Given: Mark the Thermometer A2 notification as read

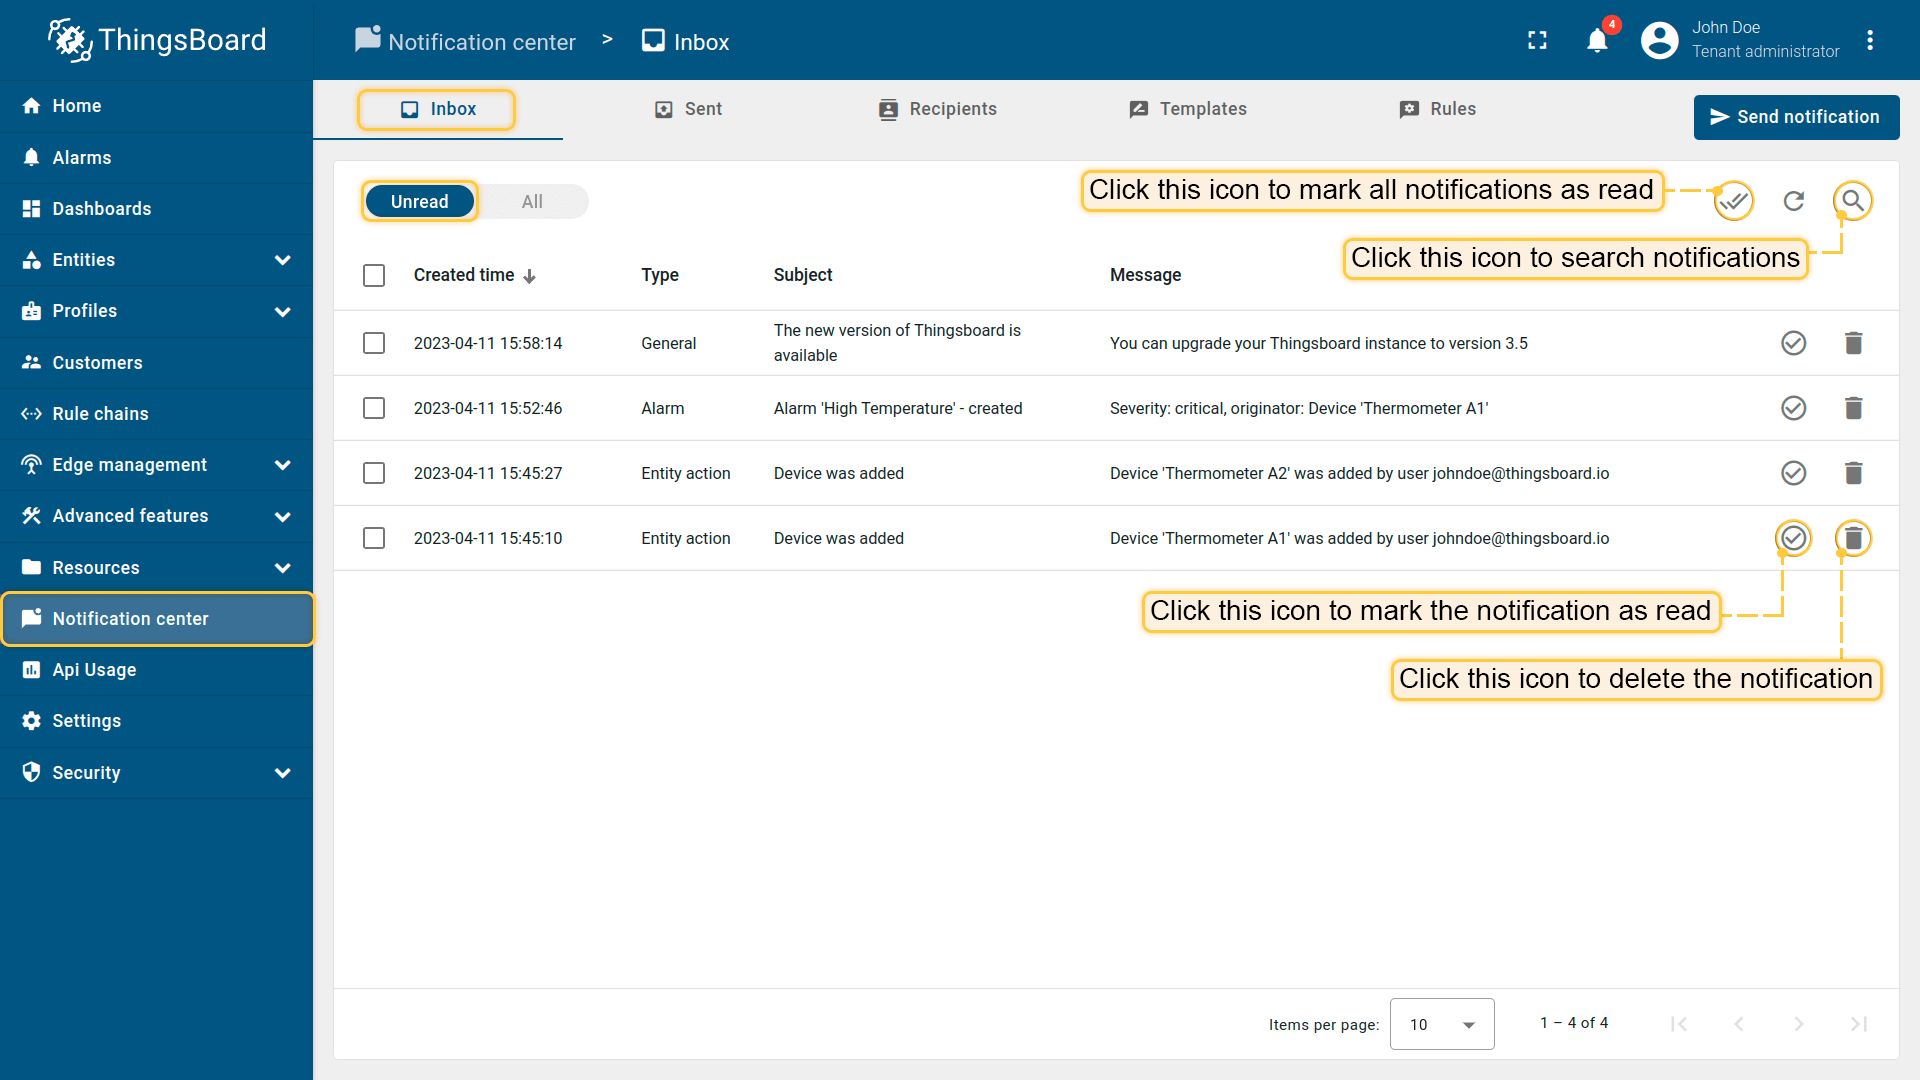Looking at the screenshot, I should tap(1793, 473).
